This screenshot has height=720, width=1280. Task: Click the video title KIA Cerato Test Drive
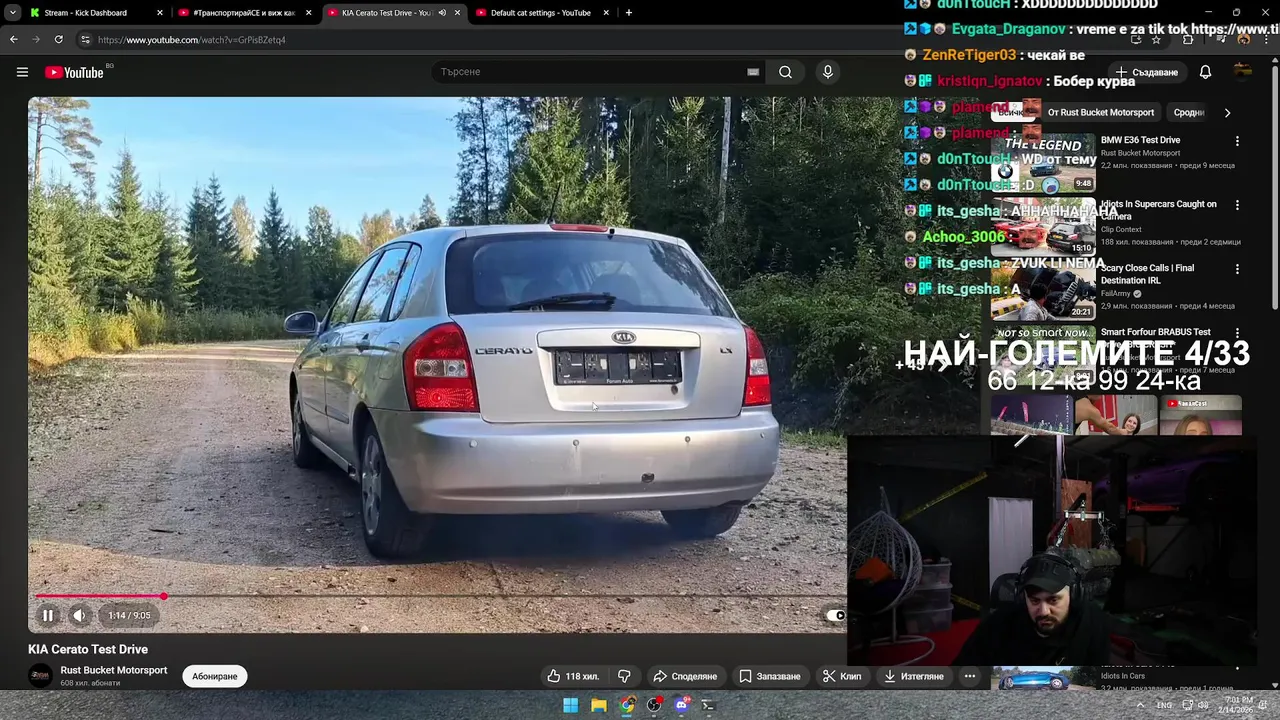coord(88,650)
